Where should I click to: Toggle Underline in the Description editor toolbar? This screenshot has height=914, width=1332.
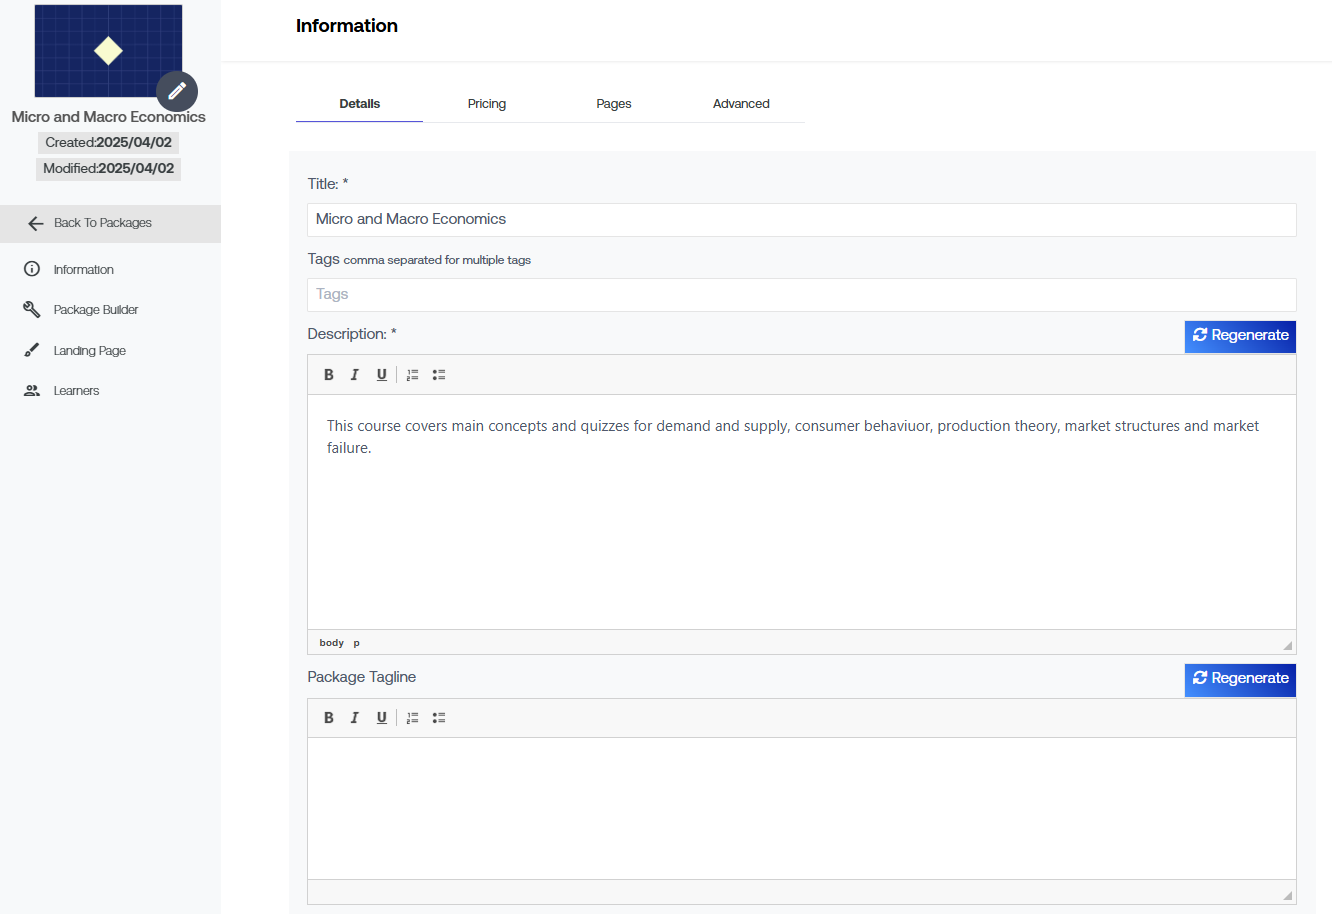381,375
